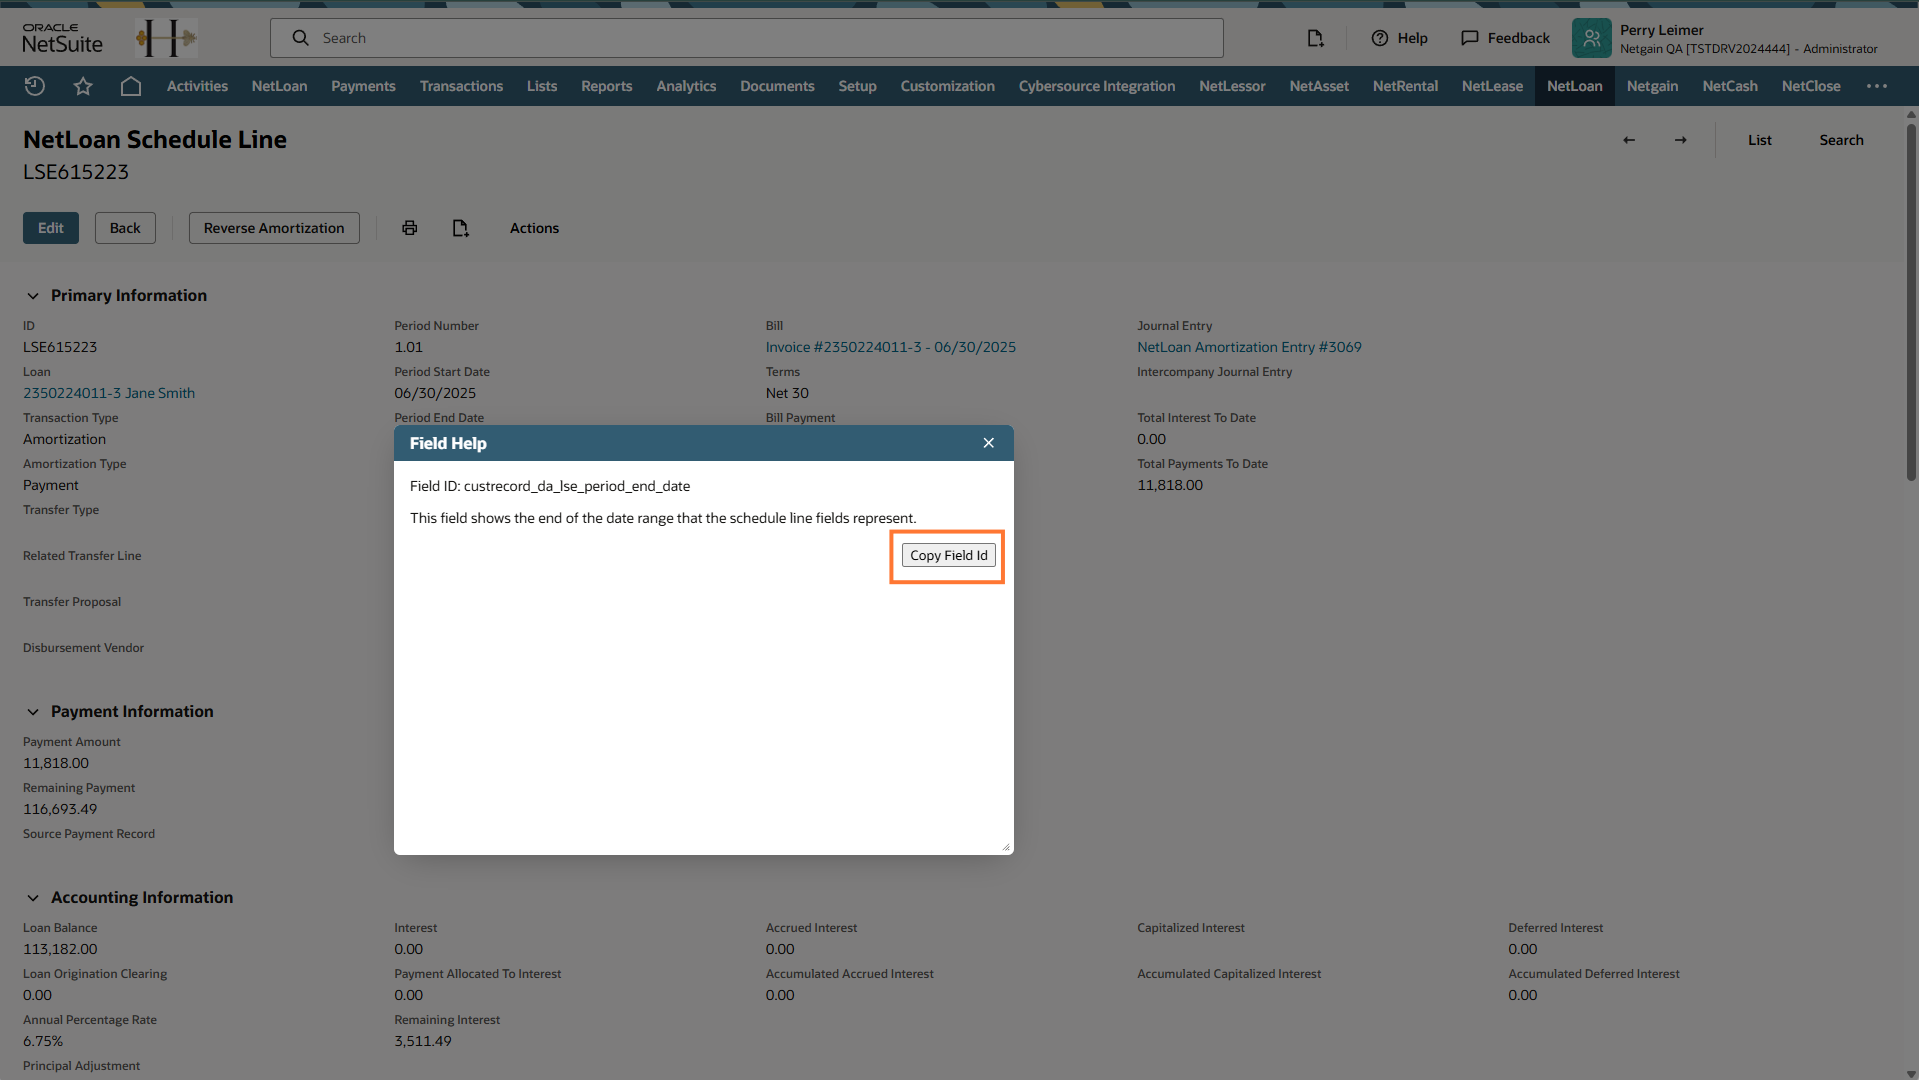1919x1080 pixels.
Task: Click the user role avatar icon
Action: pyautogui.click(x=1591, y=38)
